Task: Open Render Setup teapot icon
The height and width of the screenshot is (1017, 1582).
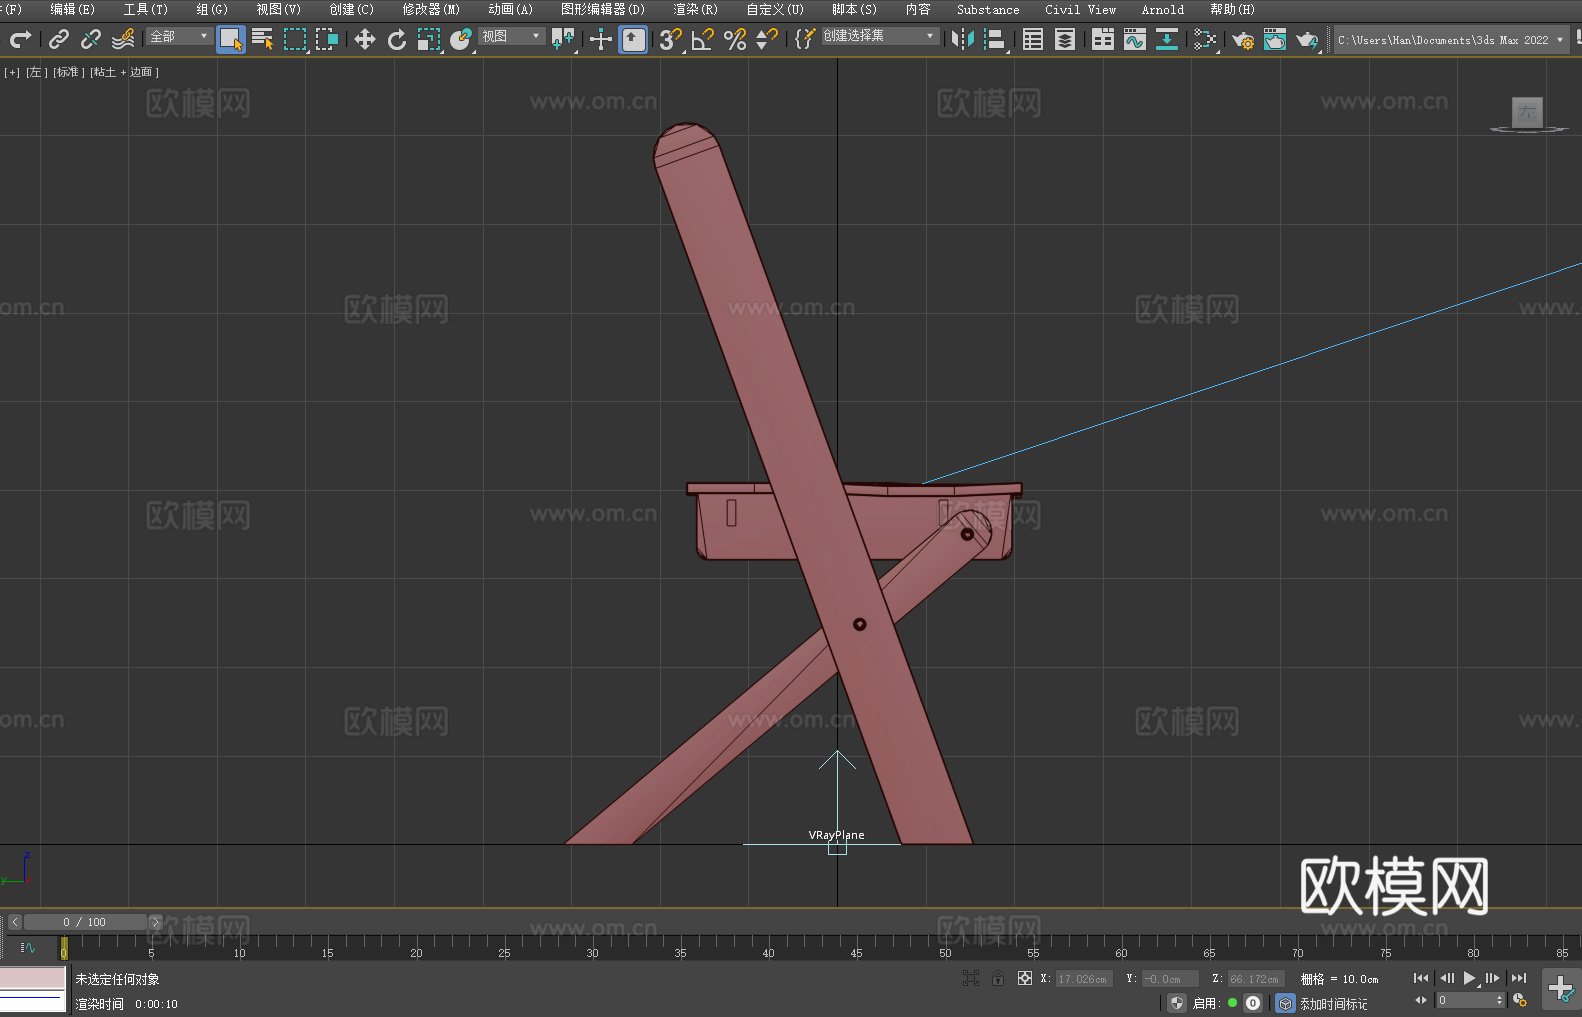Action: [1243, 39]
